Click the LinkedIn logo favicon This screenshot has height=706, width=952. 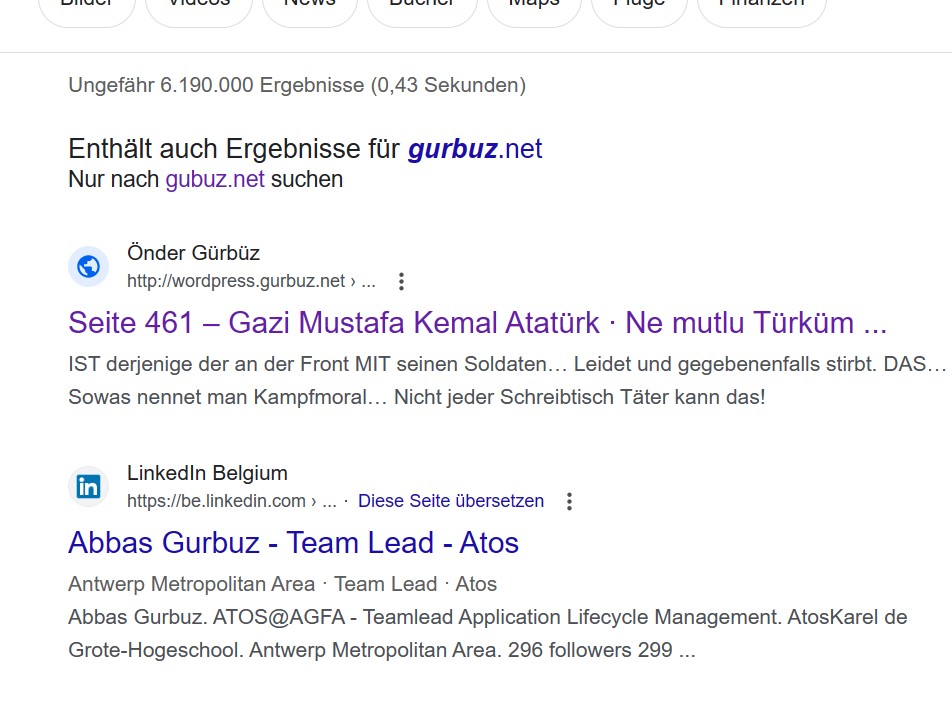point(89,486)
